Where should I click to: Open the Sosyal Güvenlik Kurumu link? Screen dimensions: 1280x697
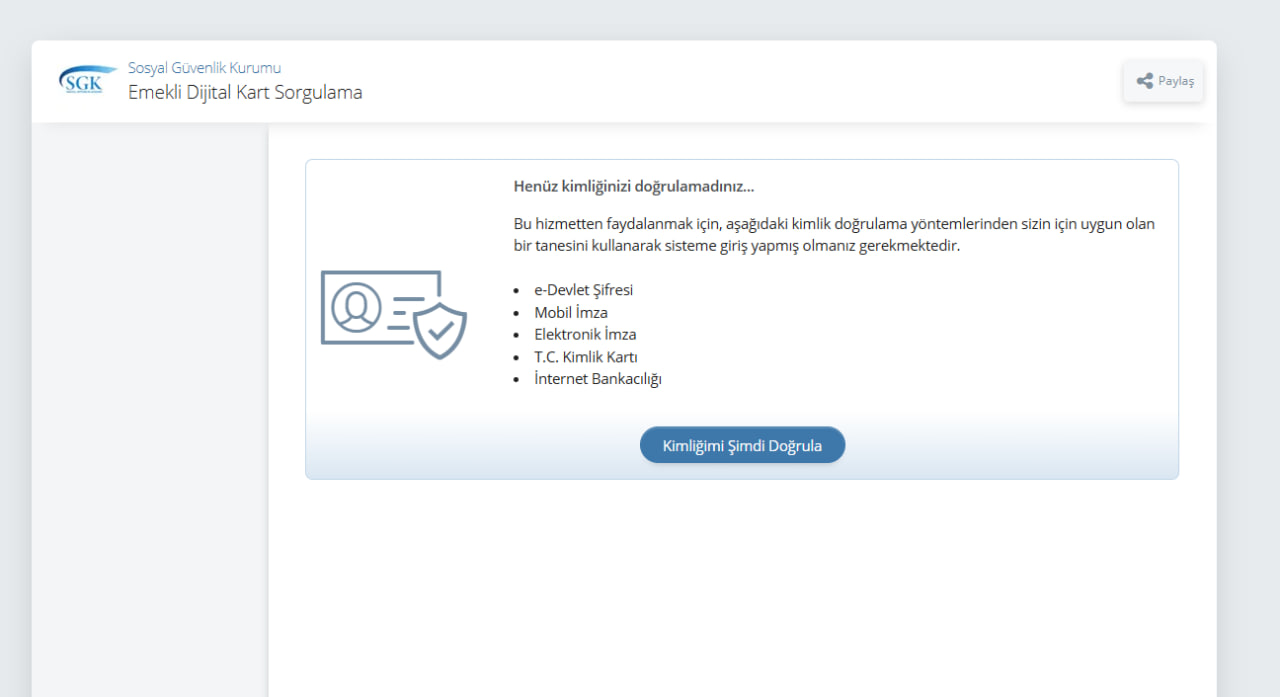[x=204, y=68]
